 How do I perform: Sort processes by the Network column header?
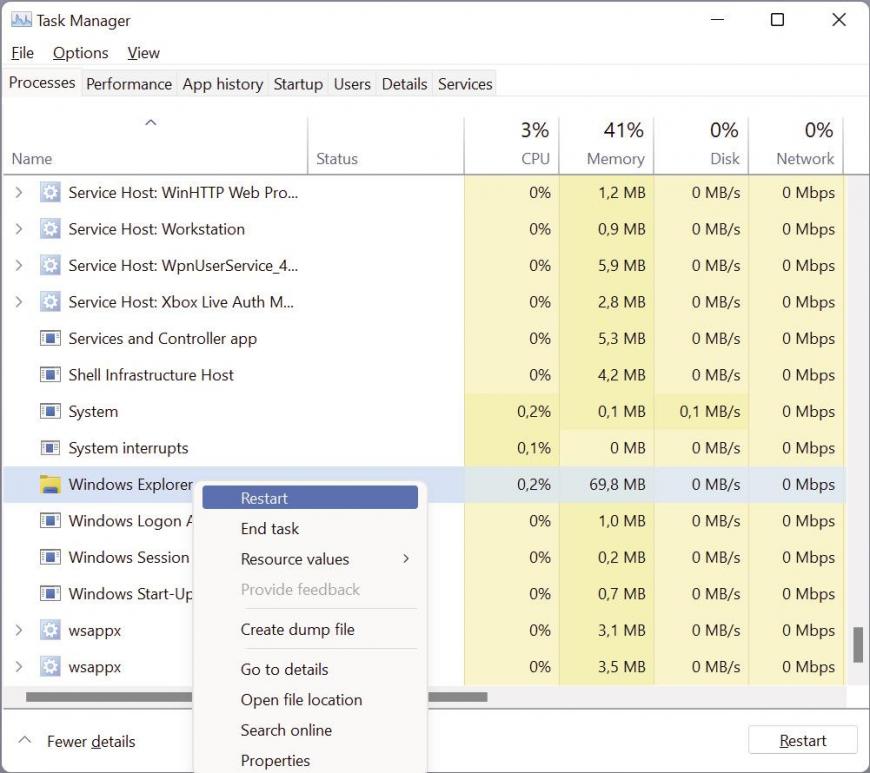(796, 145)
